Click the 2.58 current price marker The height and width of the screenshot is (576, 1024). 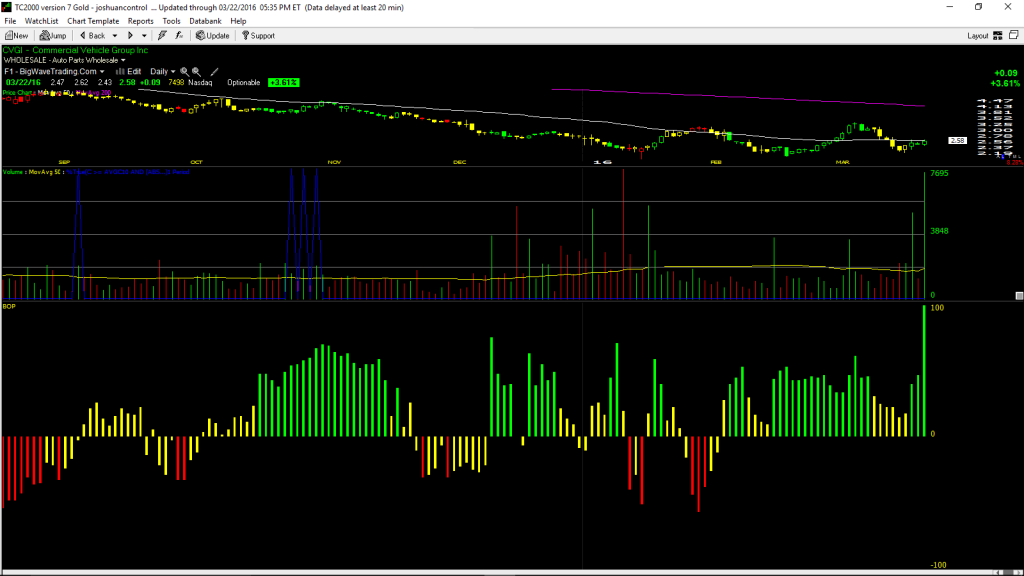[957, 140]
